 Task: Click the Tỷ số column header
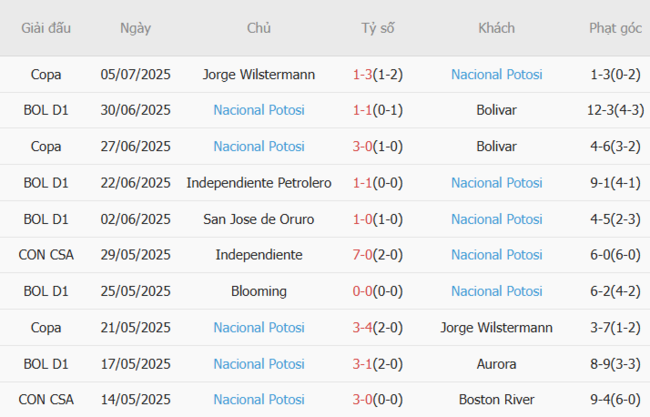pyautogui.click(x=378, y=28)
